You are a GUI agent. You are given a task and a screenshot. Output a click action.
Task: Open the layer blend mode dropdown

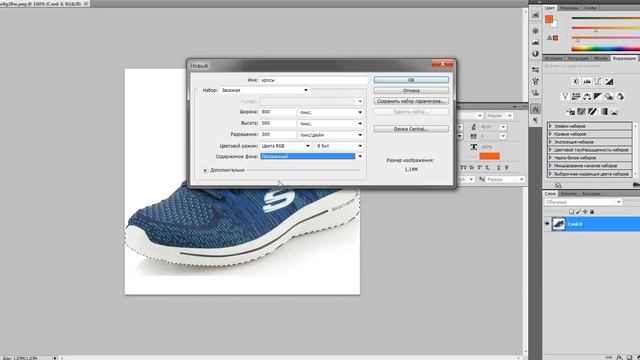point(583,202)
